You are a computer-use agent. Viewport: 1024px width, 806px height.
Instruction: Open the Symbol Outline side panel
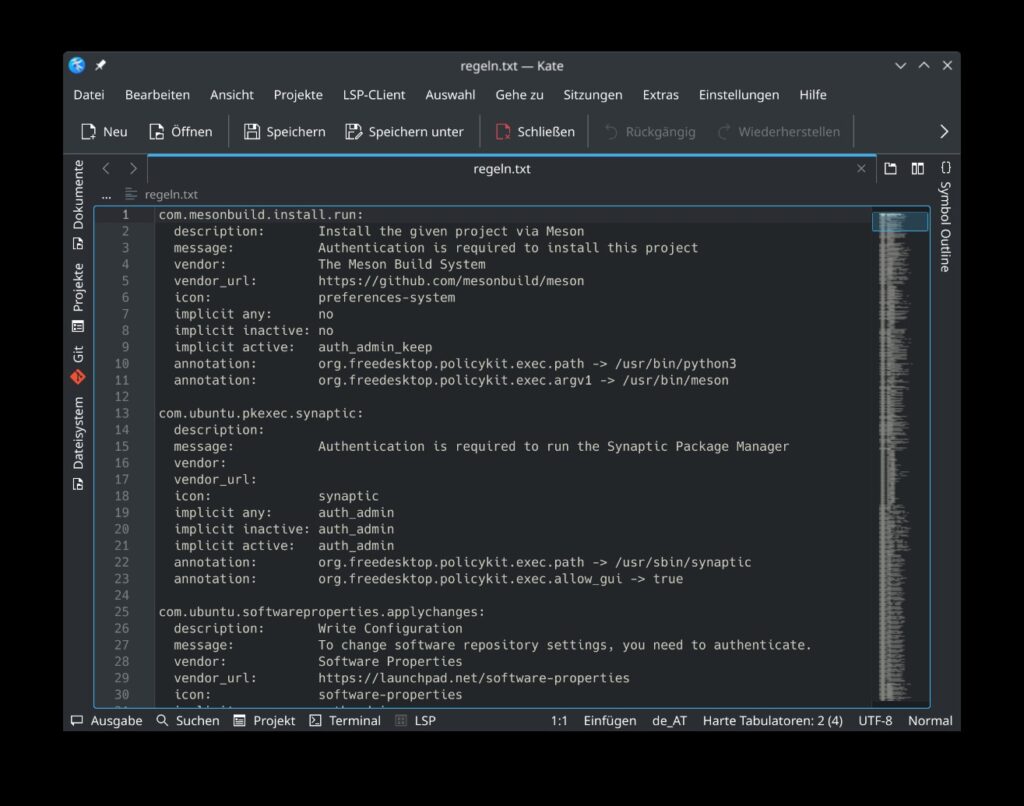(945, 217)
